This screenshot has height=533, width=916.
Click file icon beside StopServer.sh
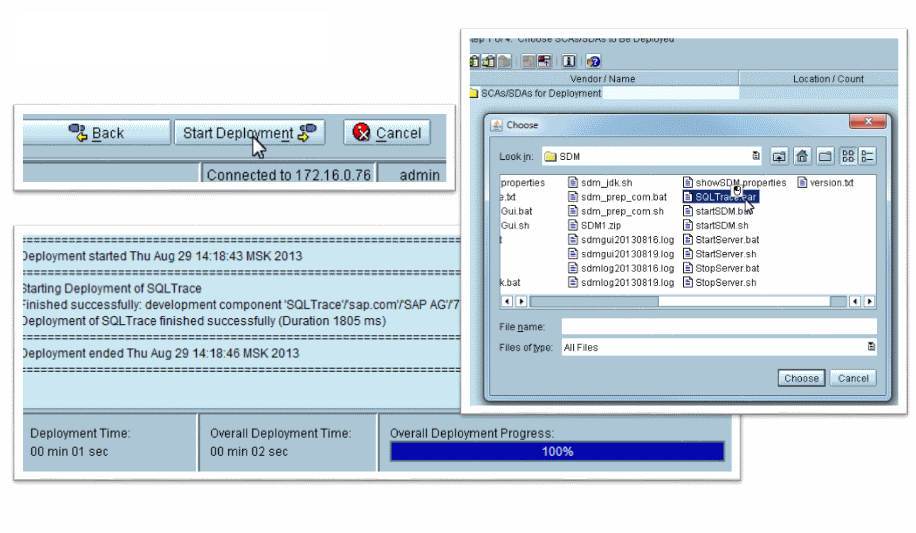point(688,282)
